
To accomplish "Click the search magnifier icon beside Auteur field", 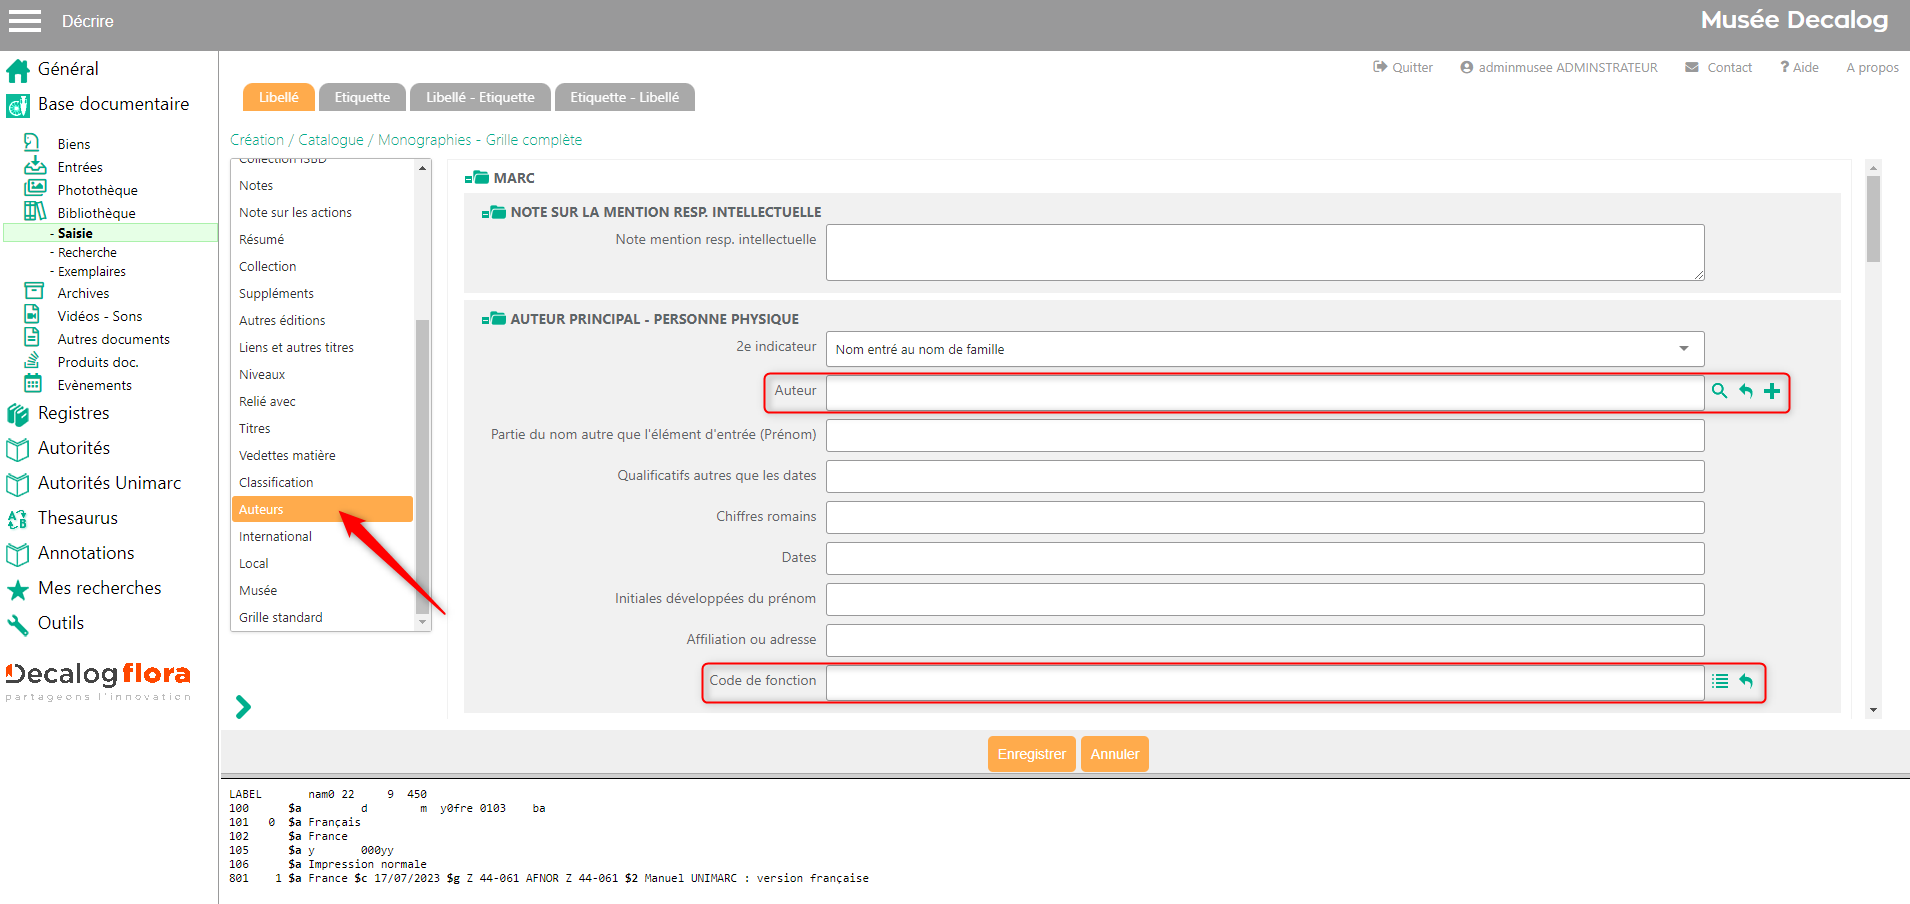I will pos(1719,391).
